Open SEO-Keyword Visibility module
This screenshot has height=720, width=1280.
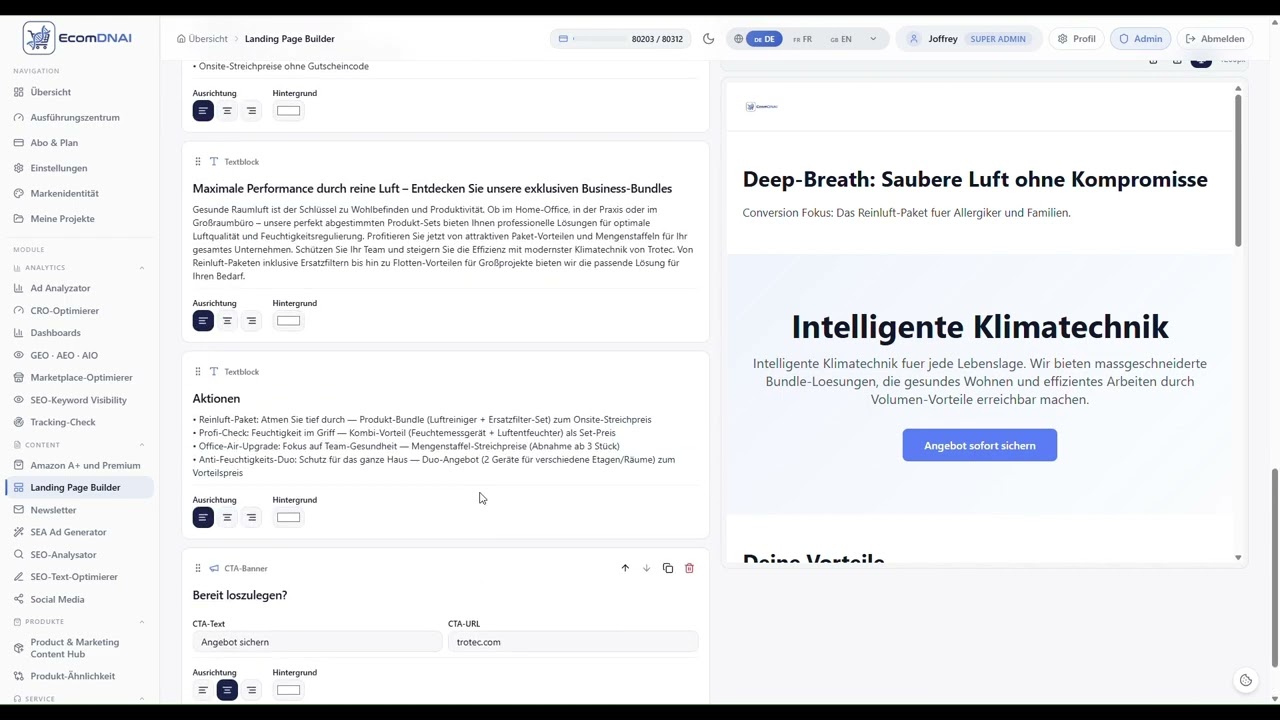77,400
